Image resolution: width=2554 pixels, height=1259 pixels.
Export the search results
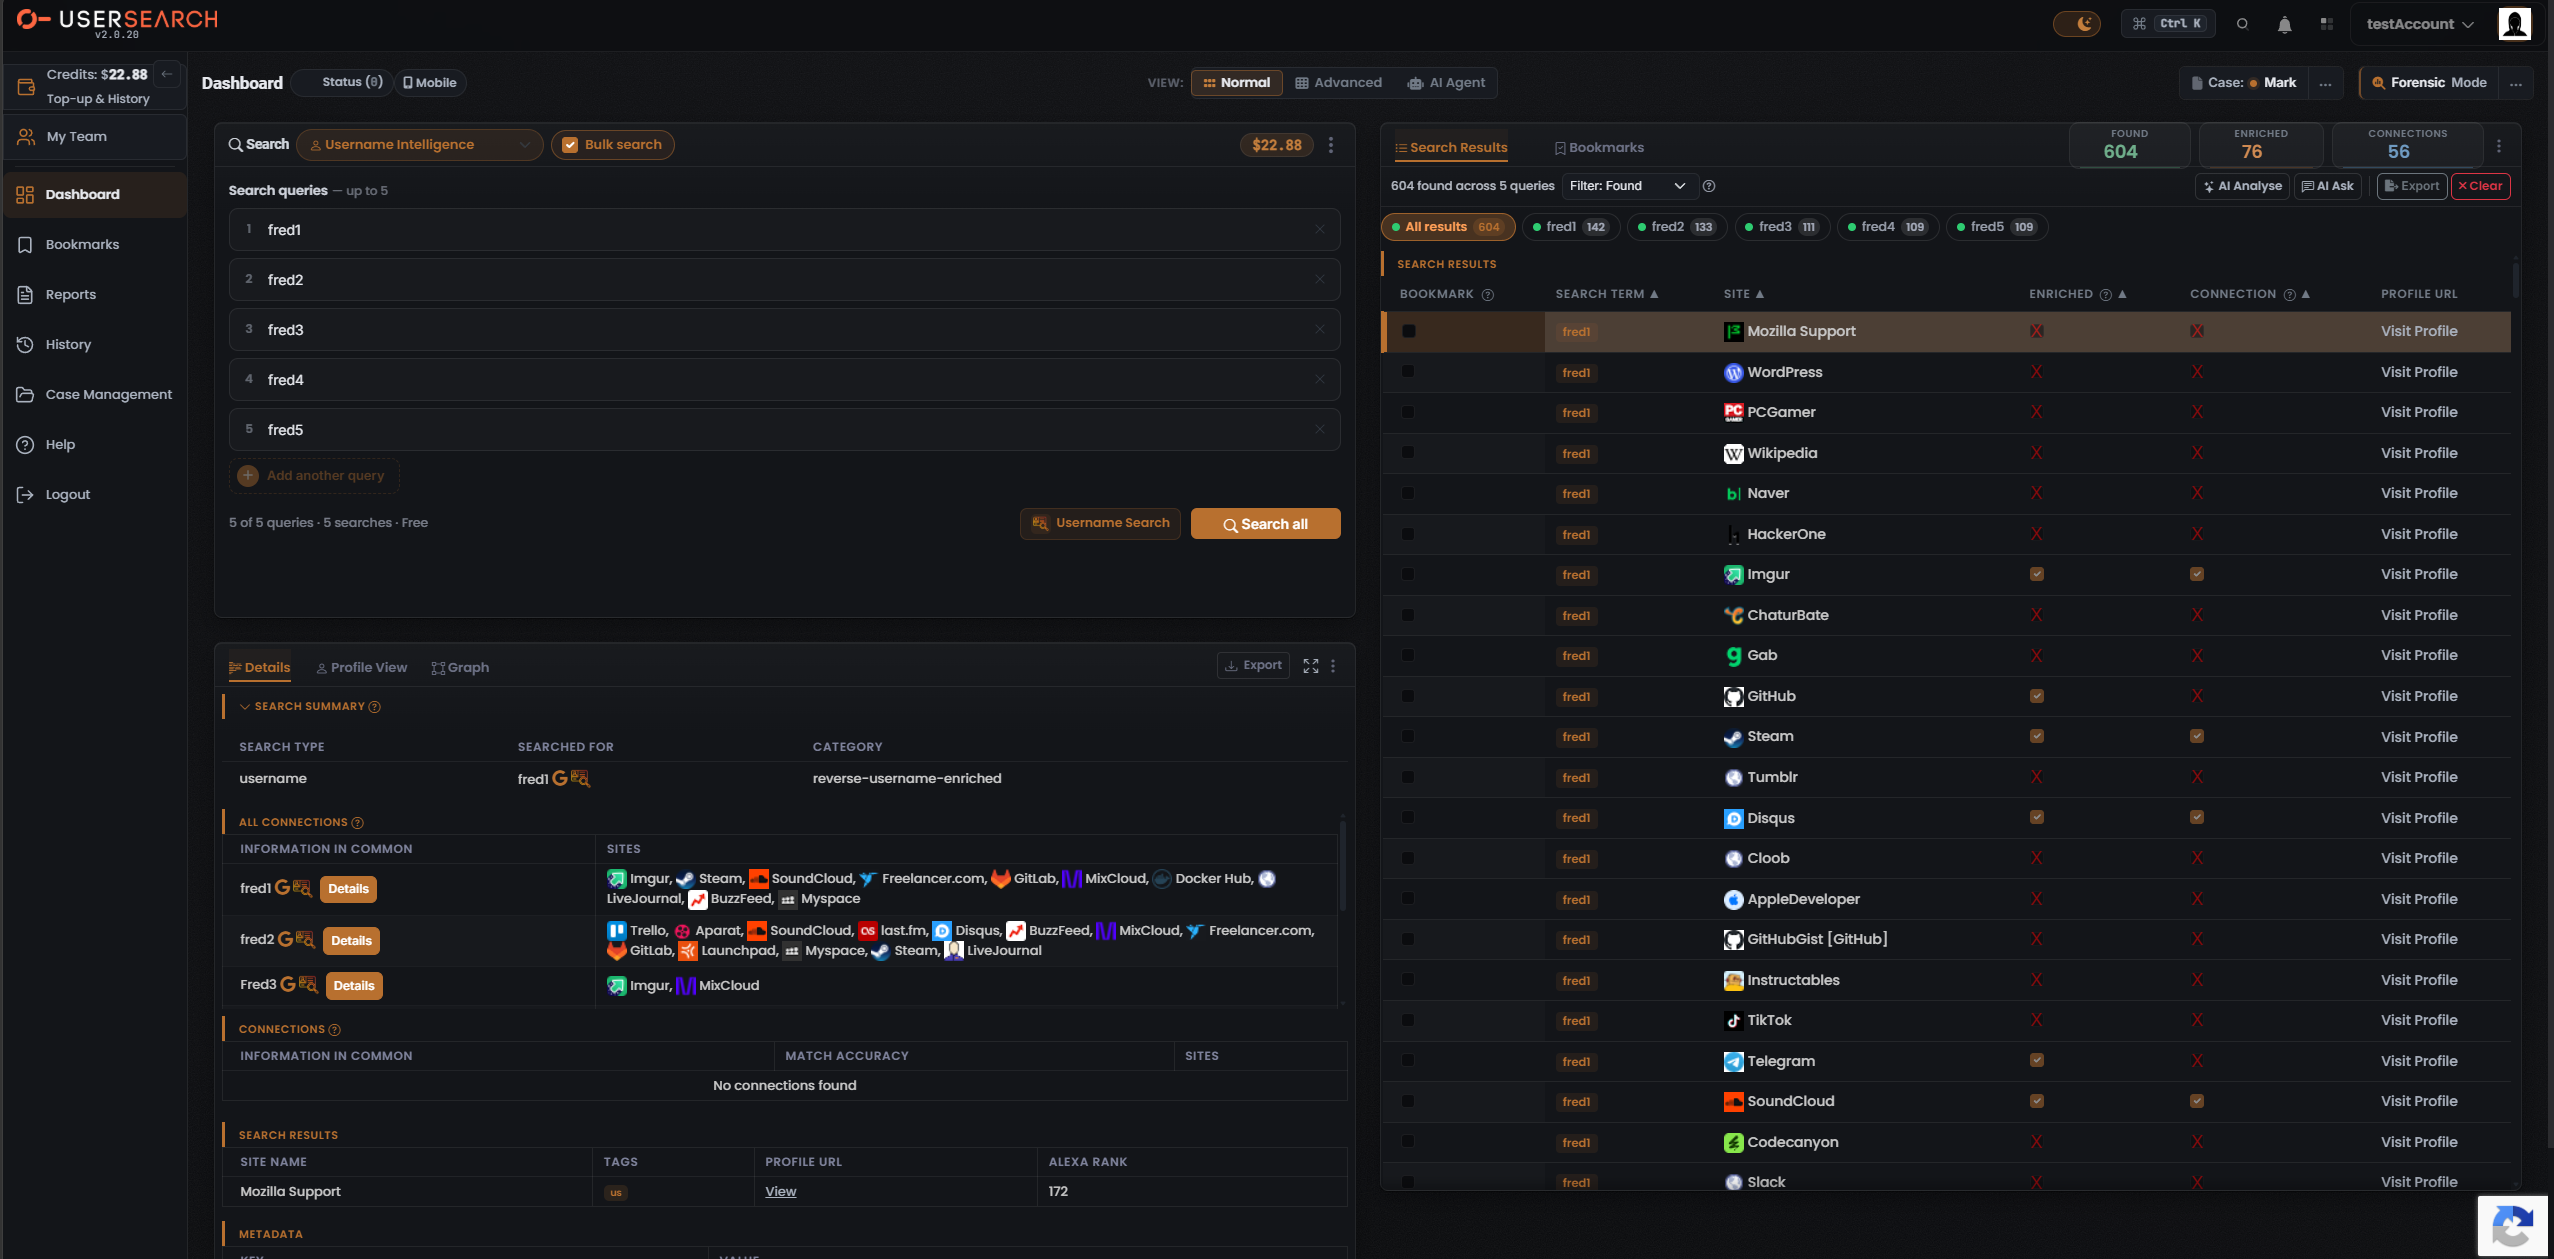click(2412, 186)
